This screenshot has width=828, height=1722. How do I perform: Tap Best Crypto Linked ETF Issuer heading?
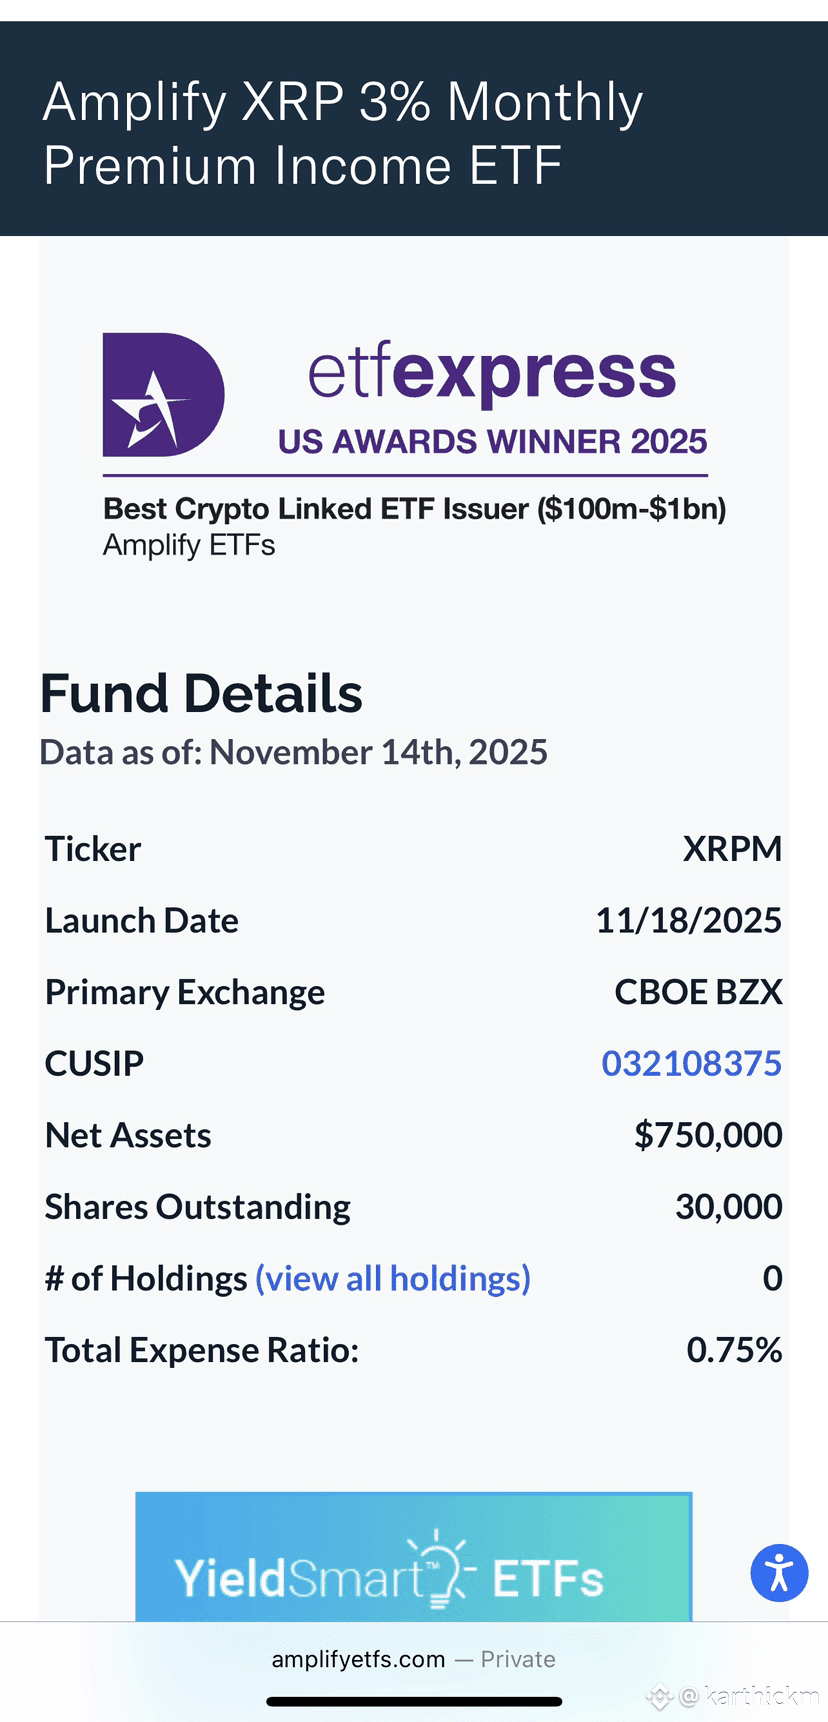pos(414,509)
